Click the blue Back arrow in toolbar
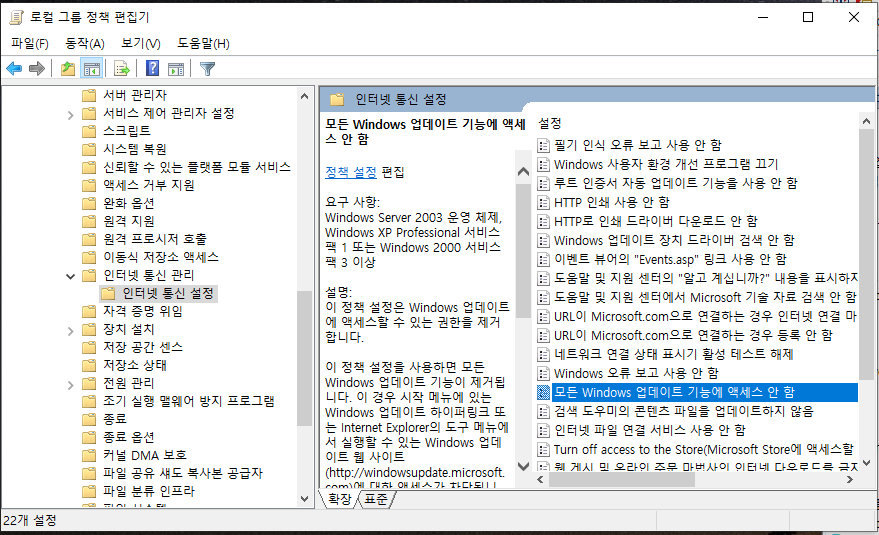Viewport: 879px width, 535px height. click(x=14, y=69)
